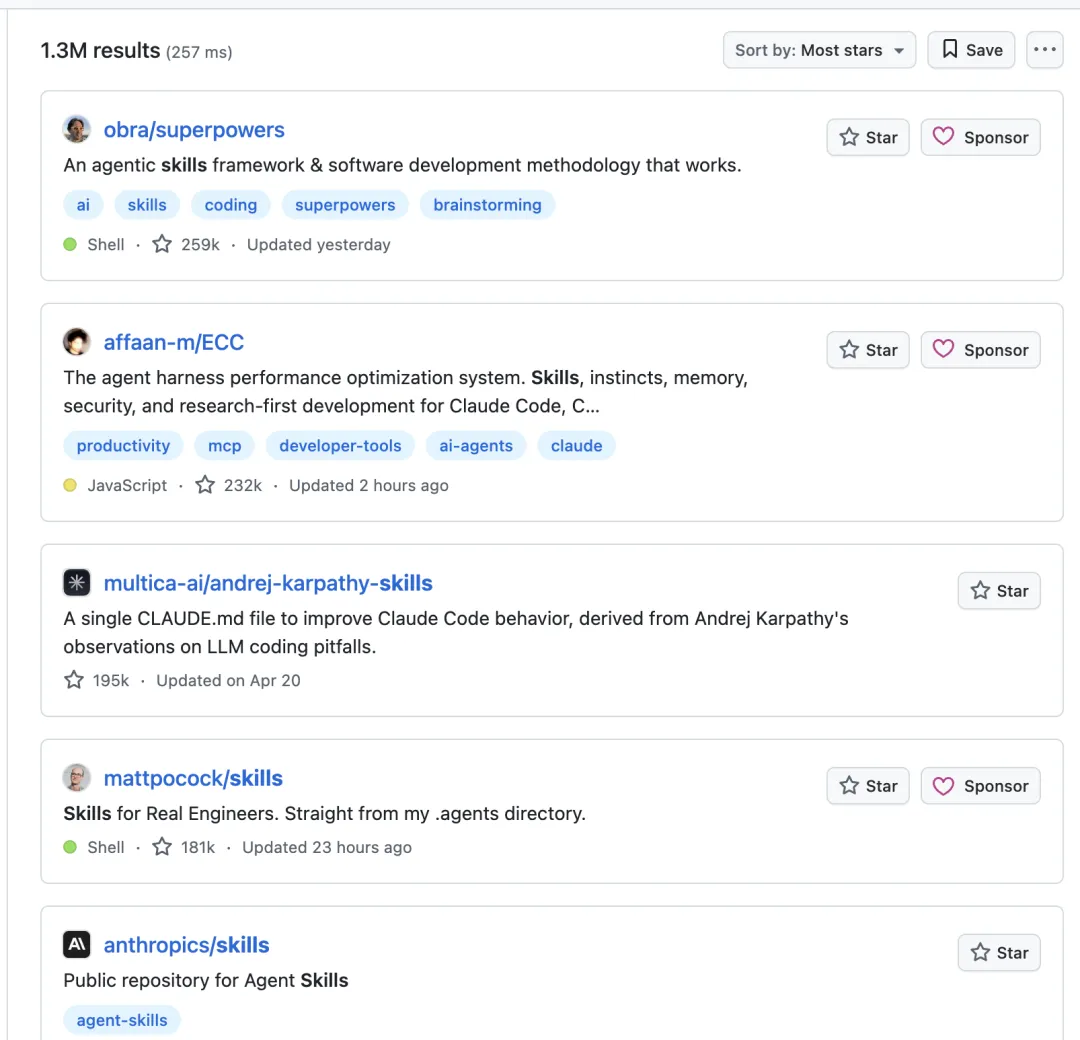Click the 'Updated 2 hours ago' text
Image resolution: width=1080 pixels, height=1040 pixels.
click(x=368, y=486)
